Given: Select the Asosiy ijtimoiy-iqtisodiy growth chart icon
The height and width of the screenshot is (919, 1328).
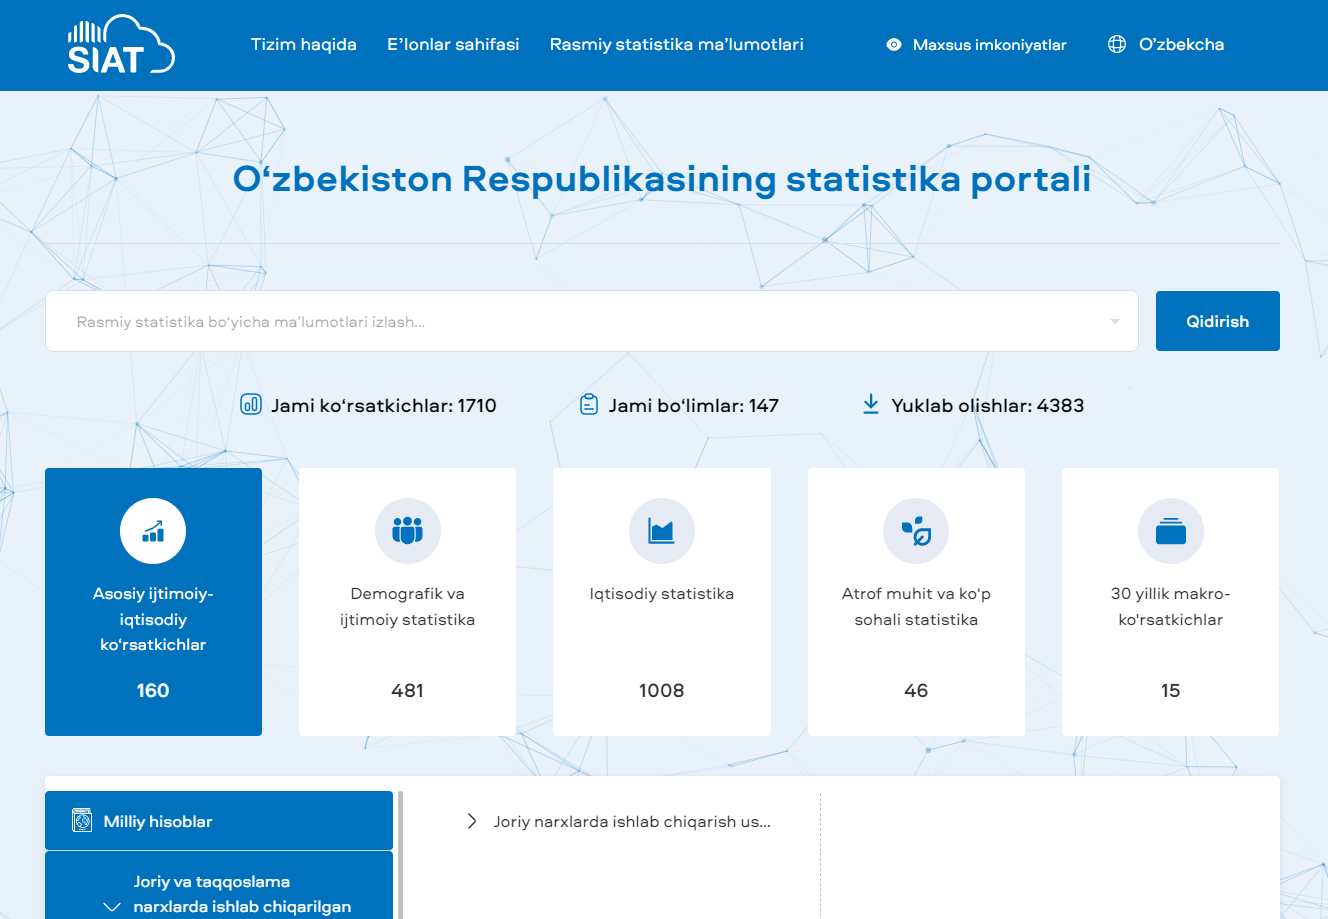Looking at the screenshot, I should click(x=153, y=531).
